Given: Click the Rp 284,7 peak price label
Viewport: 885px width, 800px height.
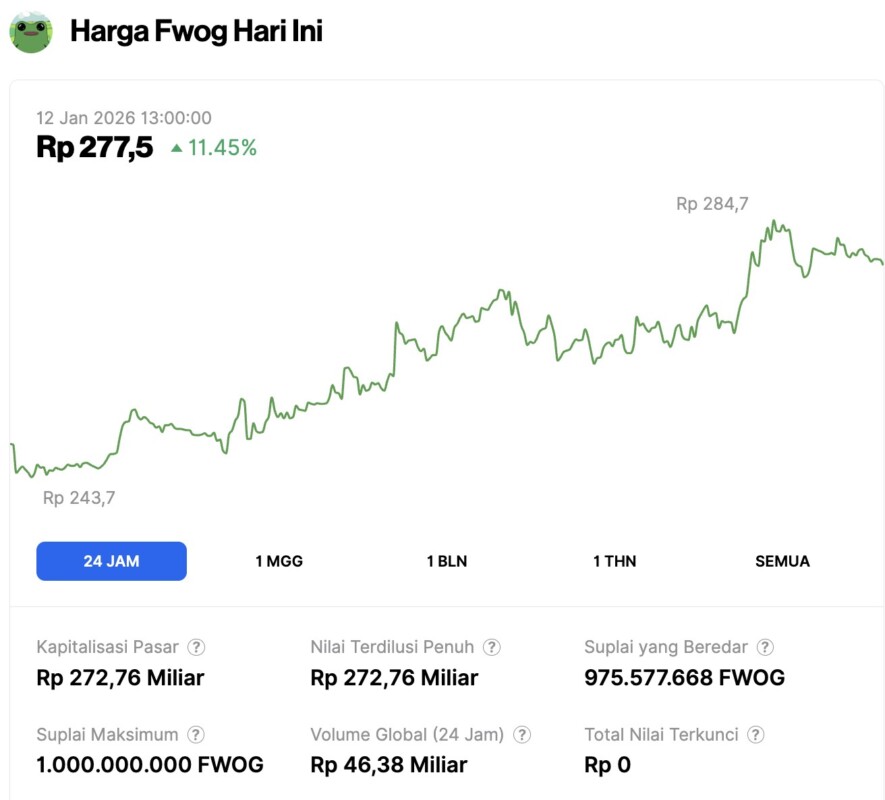Looking at the screenshot, I should point(712,204).
